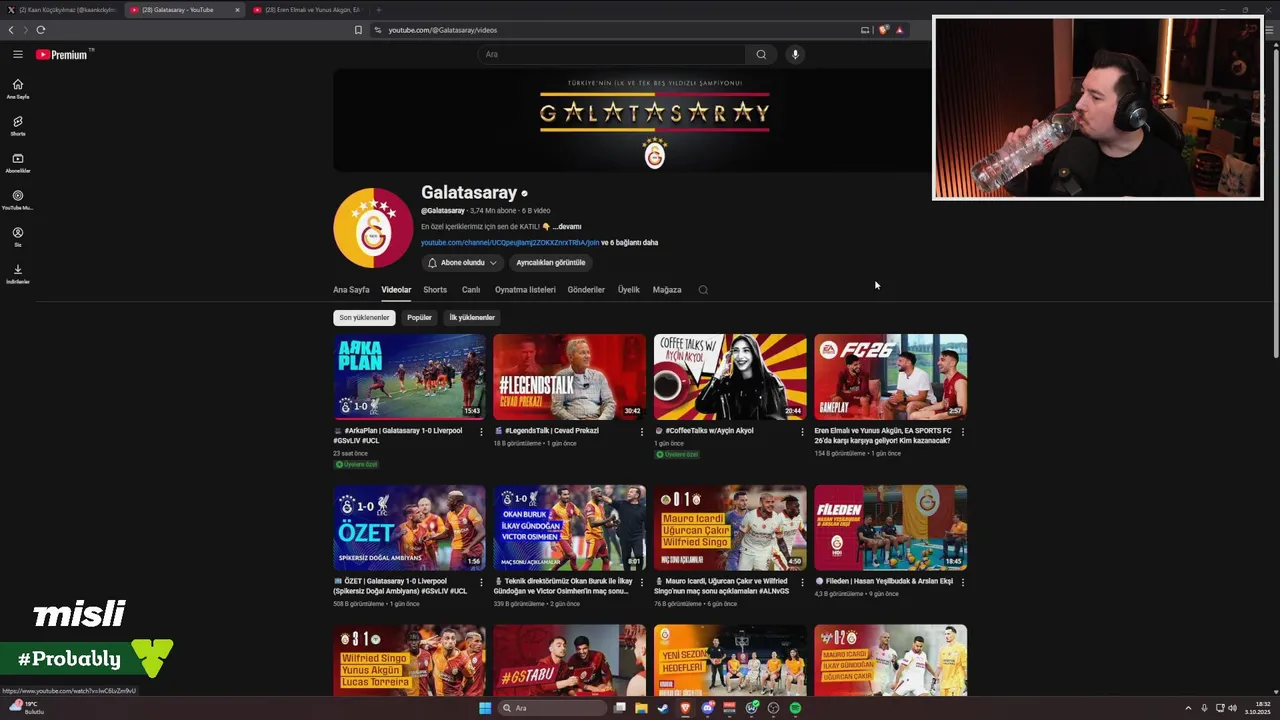Open options menu for the #ArkaPlan video

click(x=481, y=432)
